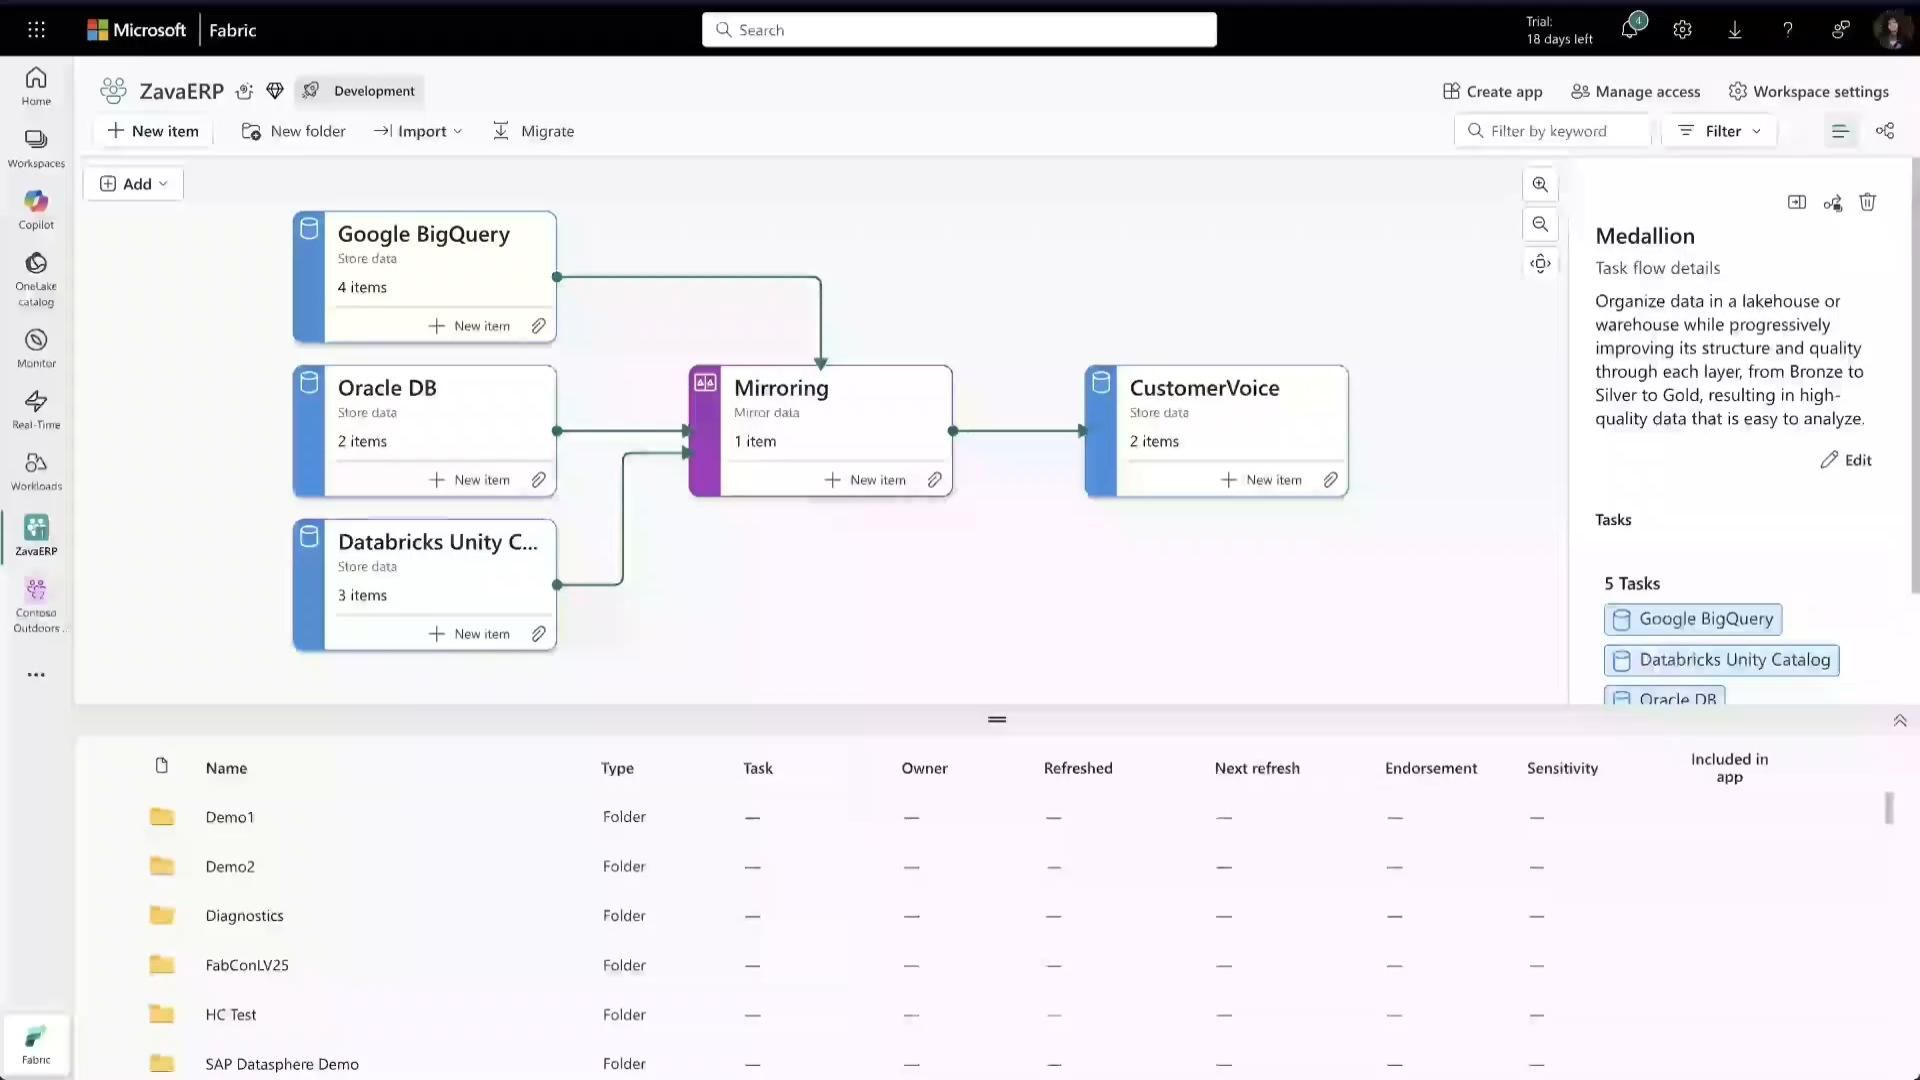Zoom in on the task flow canvas
The image size is (1920, 1080).
coord(1540,185)
